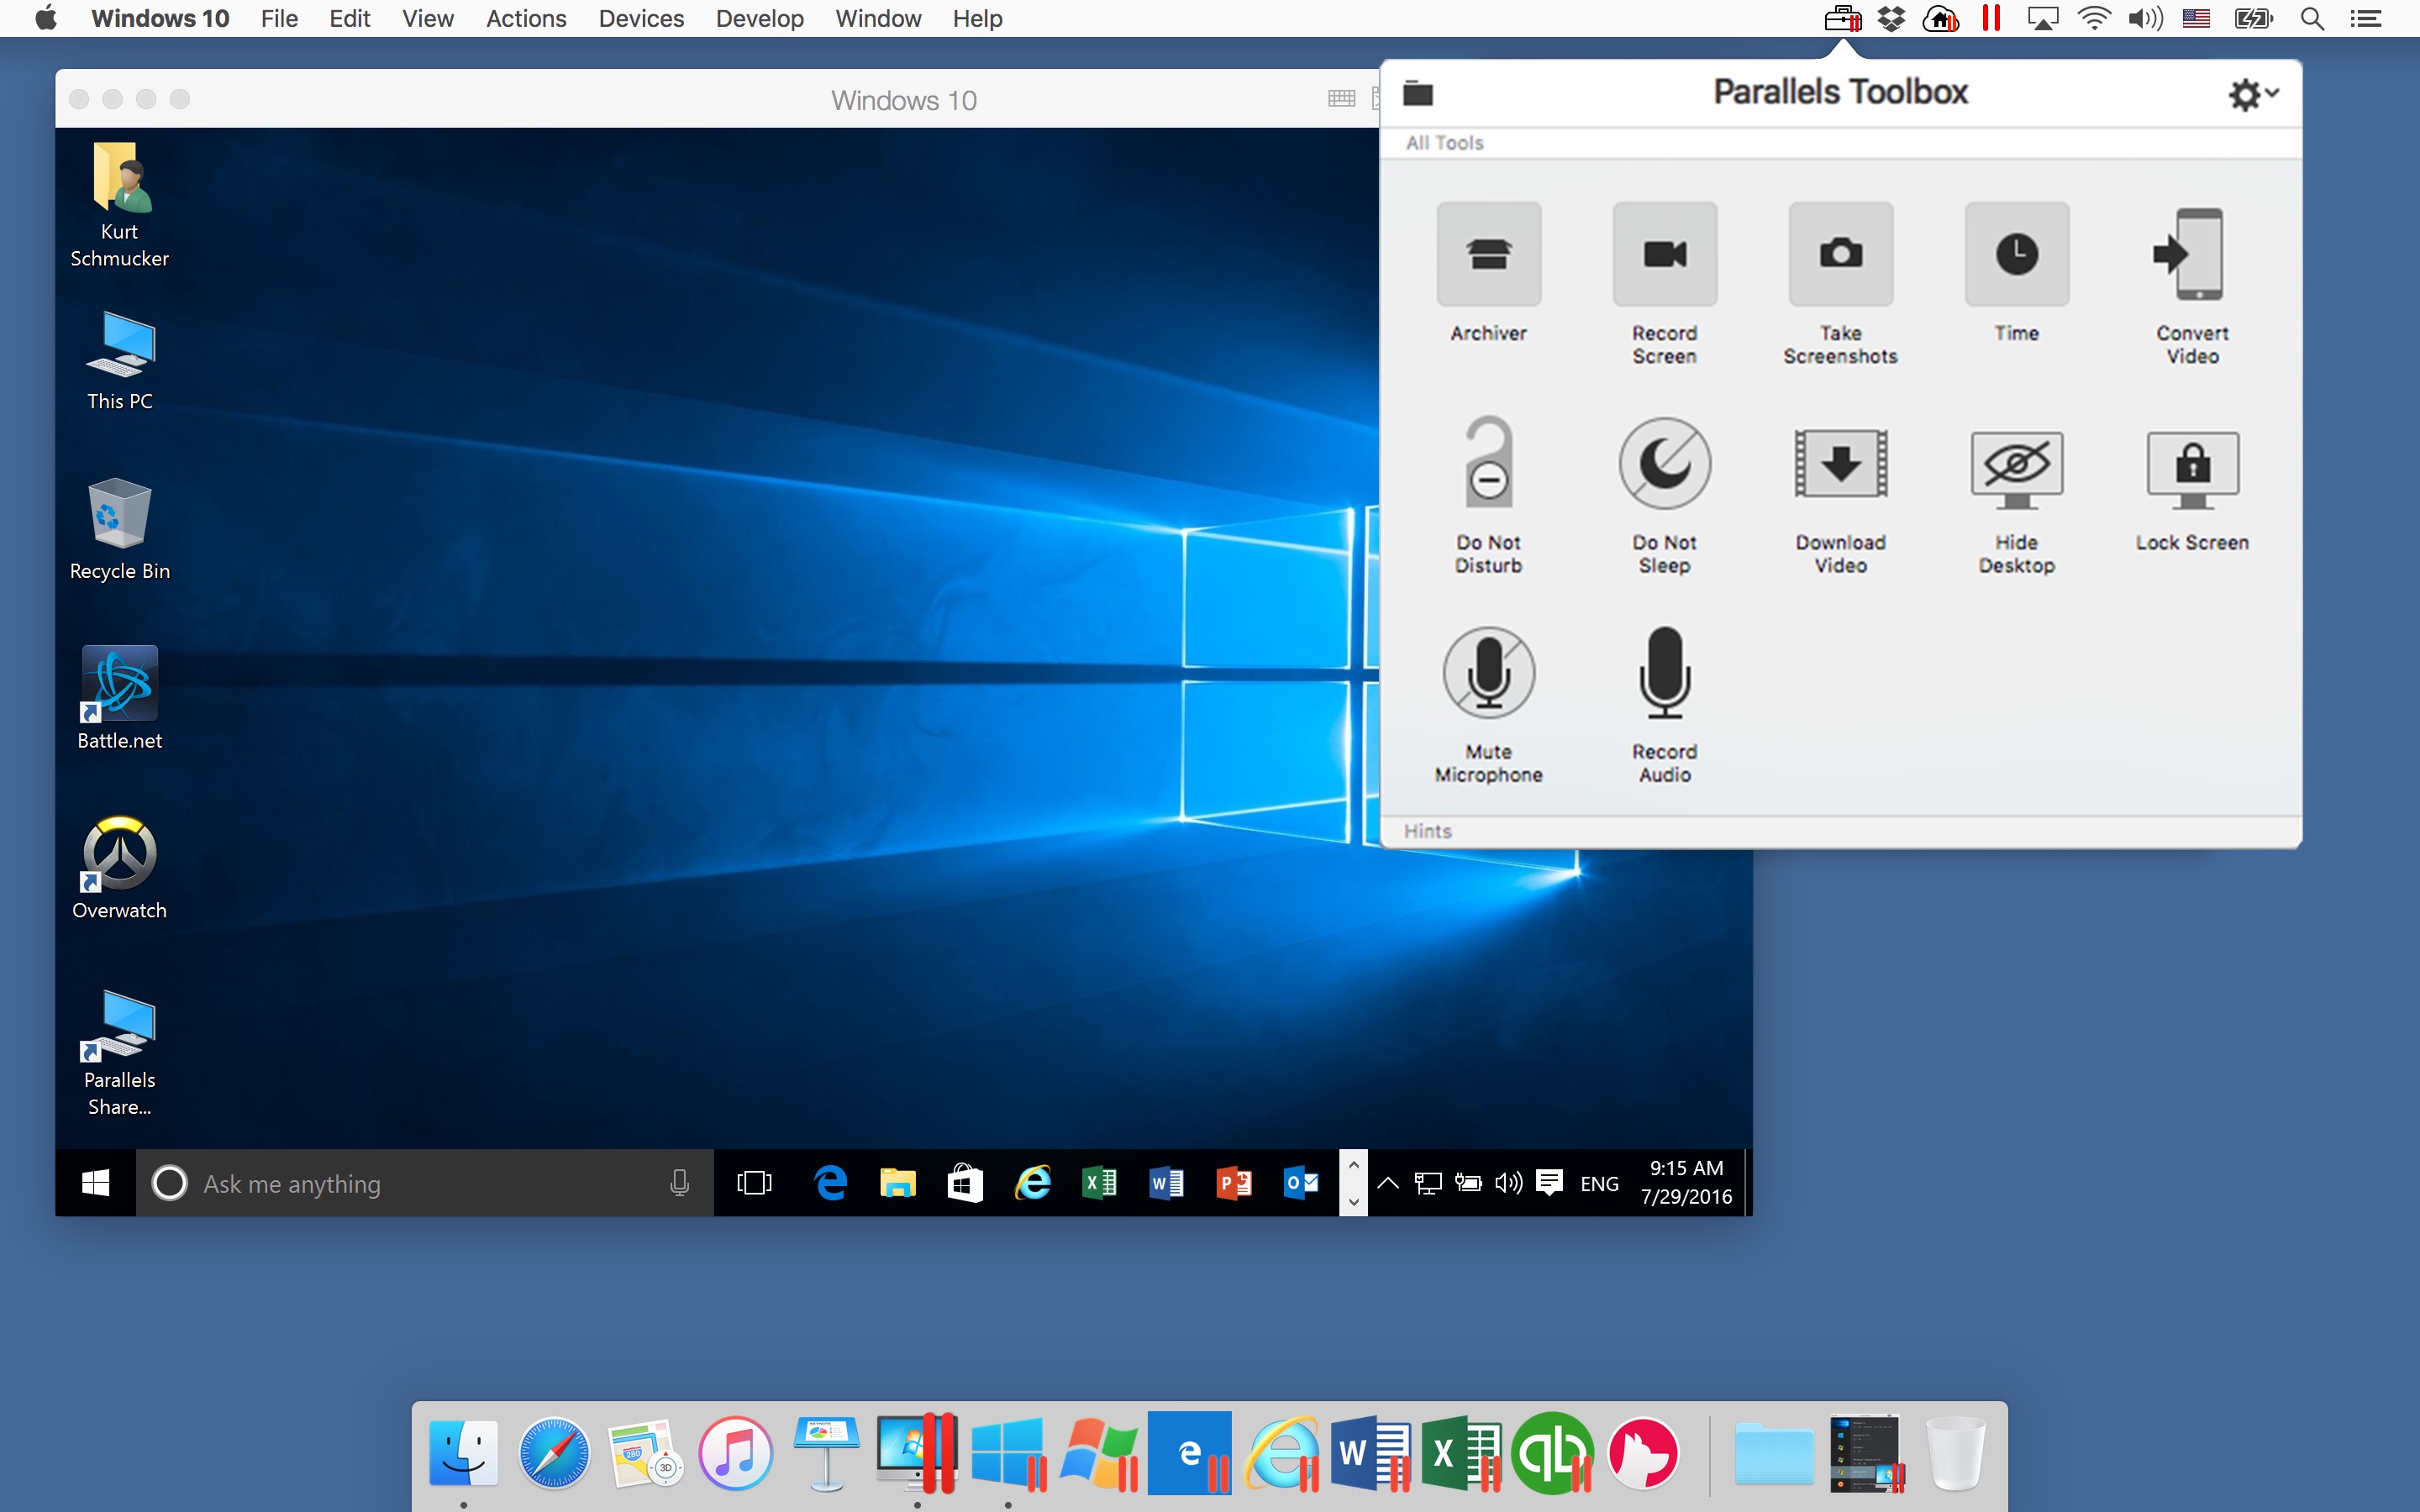Open Overwatch desktop icon
Viewport: 2420px width, 1512px height.
pyautogui.click(x=117, y=868)
